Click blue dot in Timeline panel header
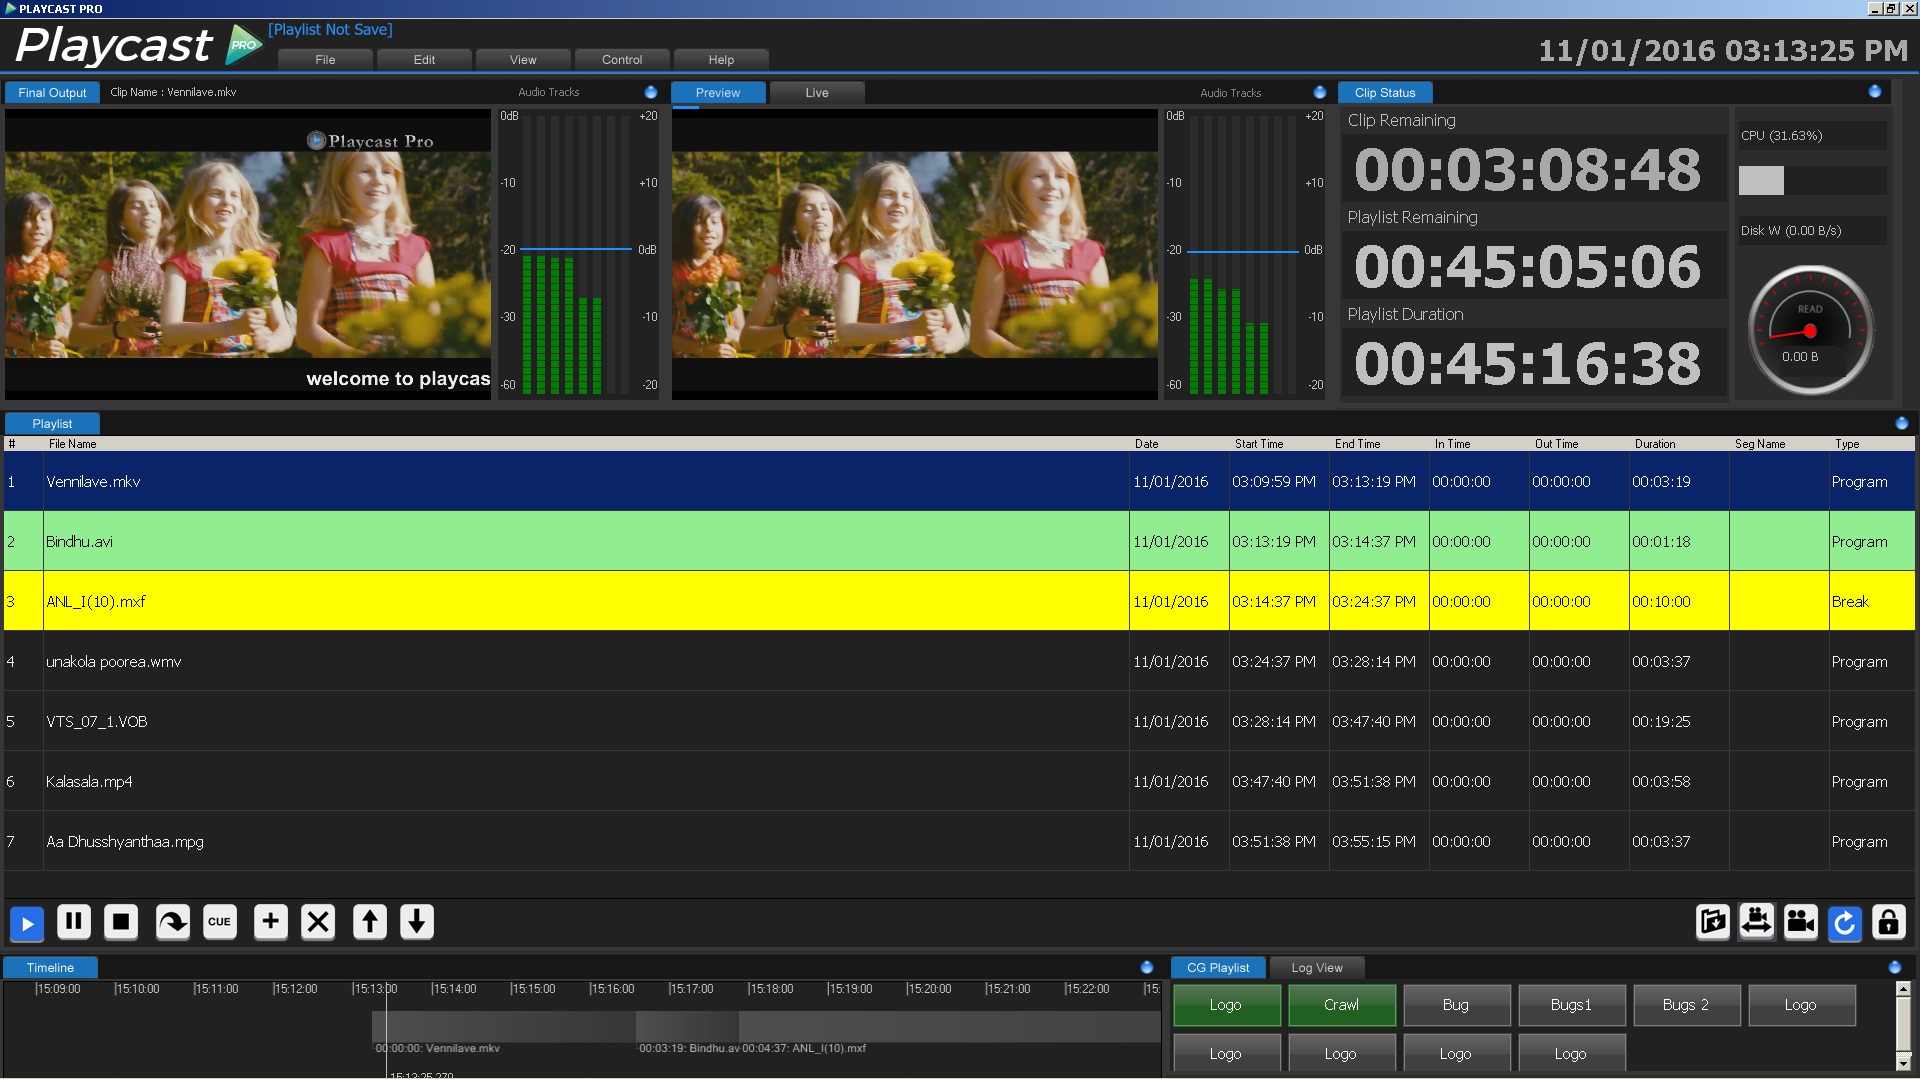The image size is (1920, 1080). [x=1147, y=967]
